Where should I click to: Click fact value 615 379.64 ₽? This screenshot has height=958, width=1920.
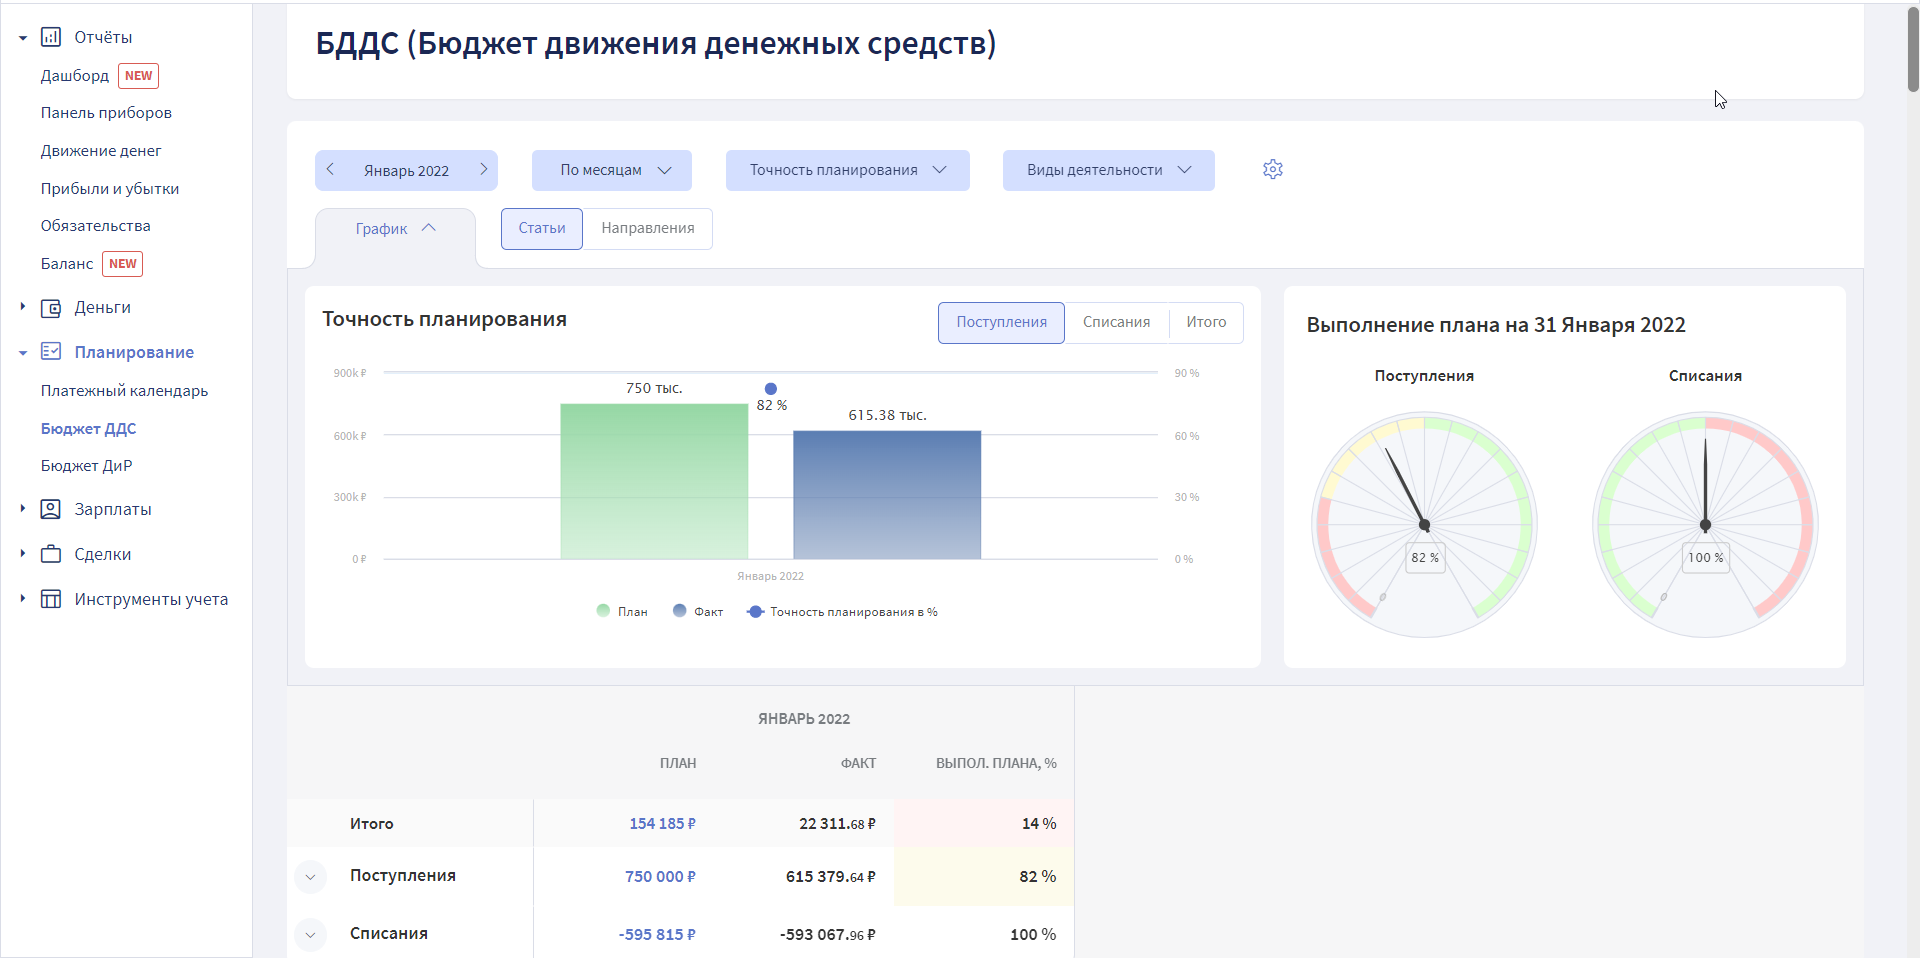coord(830,877)
